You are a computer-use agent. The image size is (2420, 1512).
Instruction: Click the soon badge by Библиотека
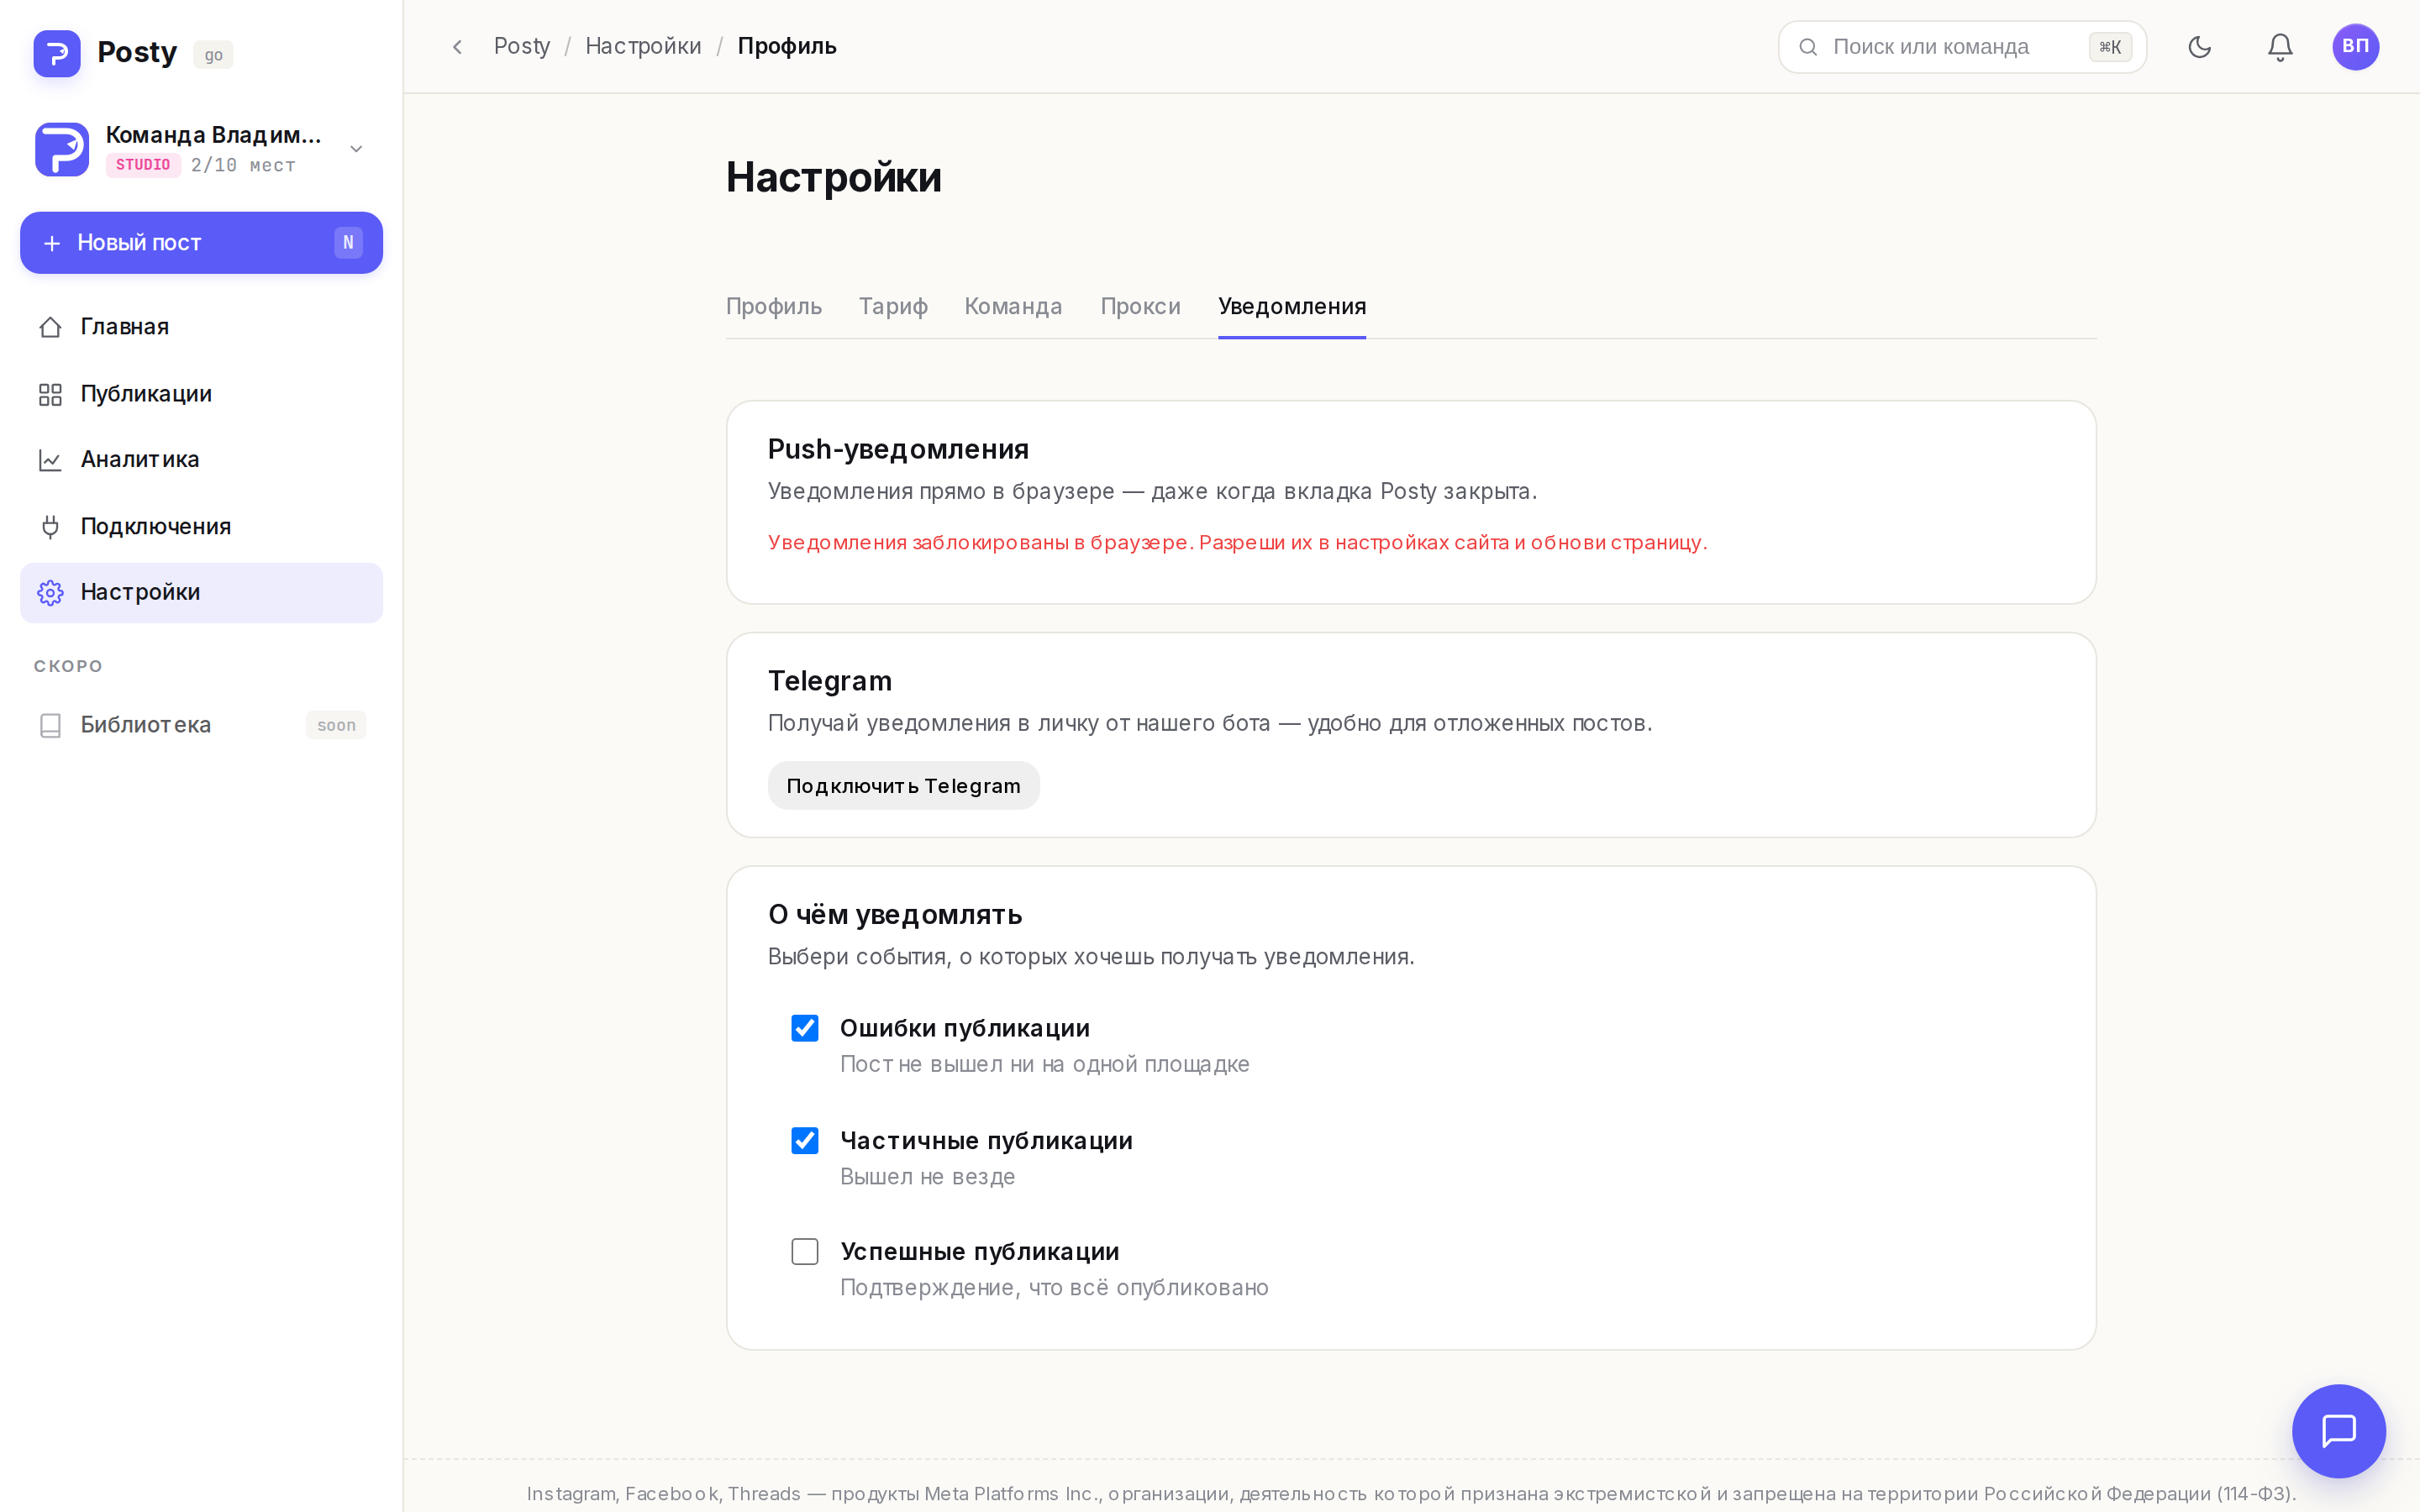pyautogui.click(x=336, y=725)
